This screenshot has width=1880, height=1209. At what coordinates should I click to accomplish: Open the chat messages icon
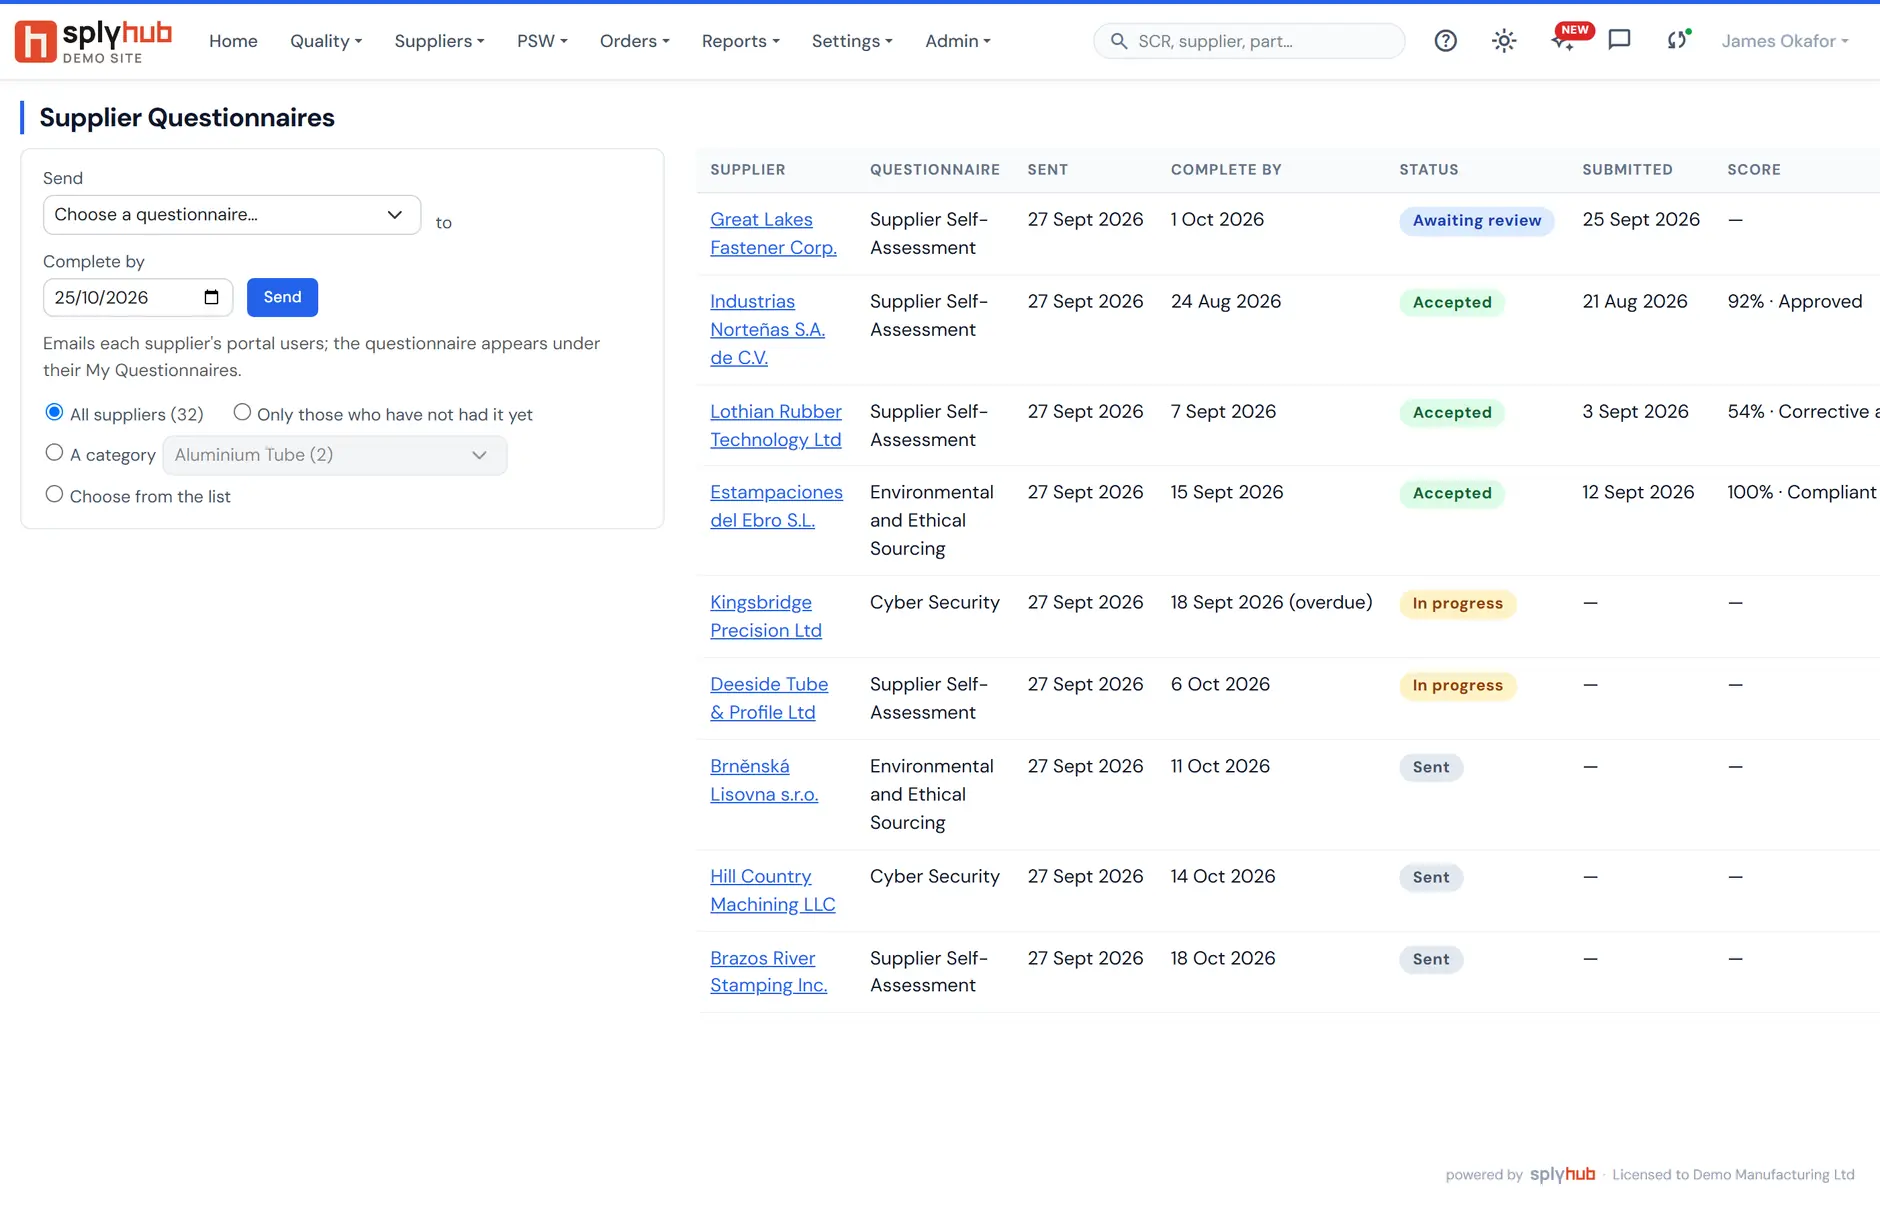1619,40
